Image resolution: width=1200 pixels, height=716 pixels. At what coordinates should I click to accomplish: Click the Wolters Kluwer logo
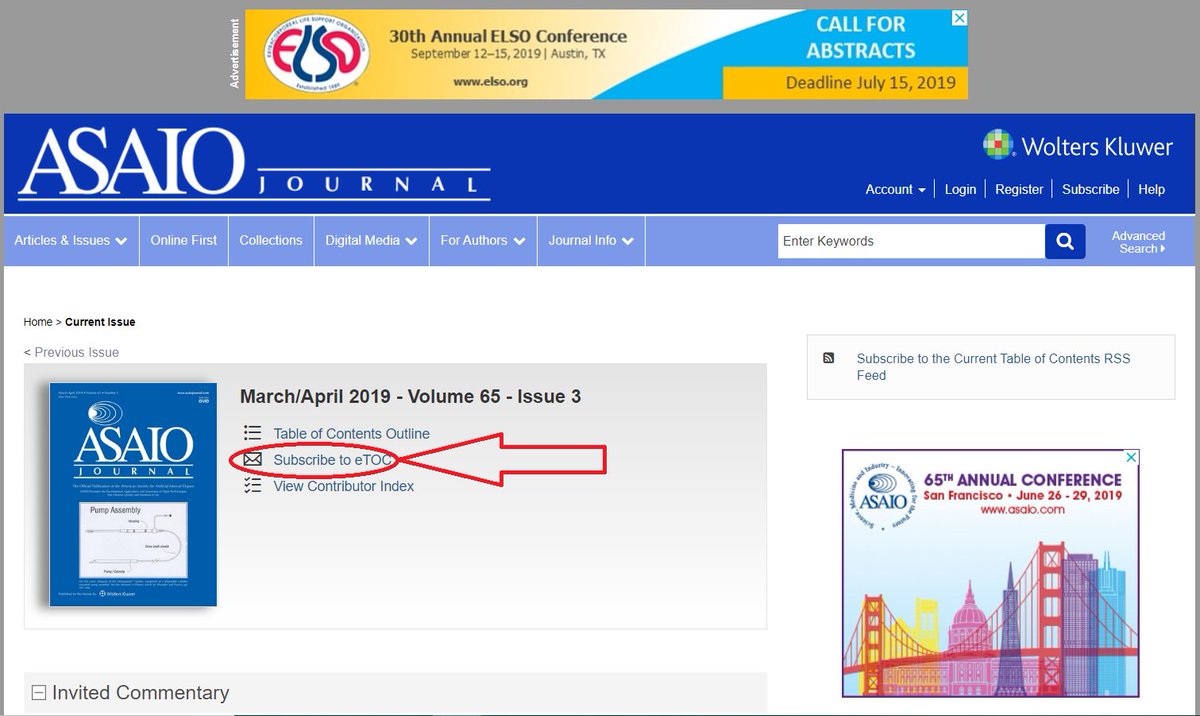1078,146
